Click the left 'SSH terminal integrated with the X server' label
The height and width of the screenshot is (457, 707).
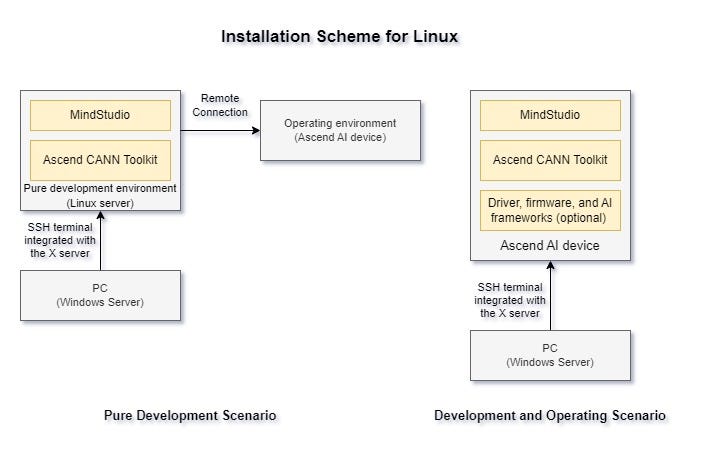[60, 240]
